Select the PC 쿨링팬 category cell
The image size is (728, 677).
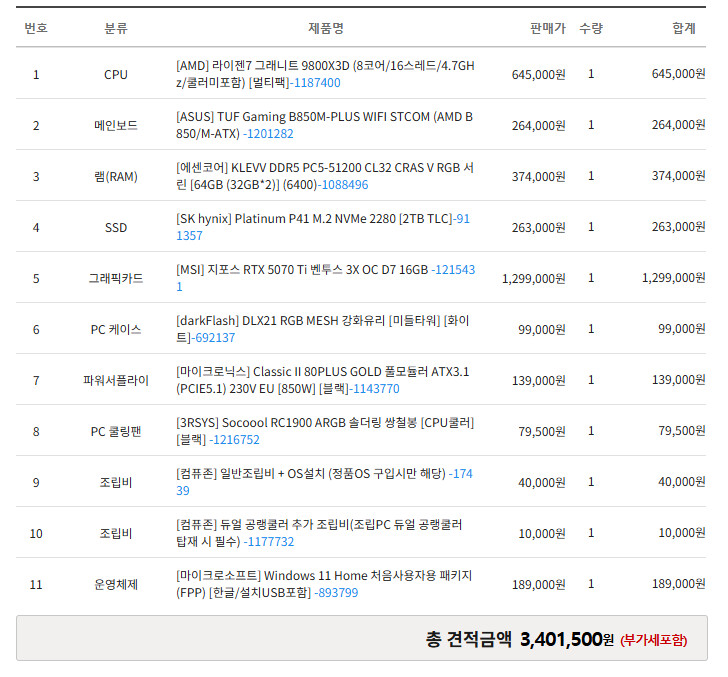(x=116, y=431)
